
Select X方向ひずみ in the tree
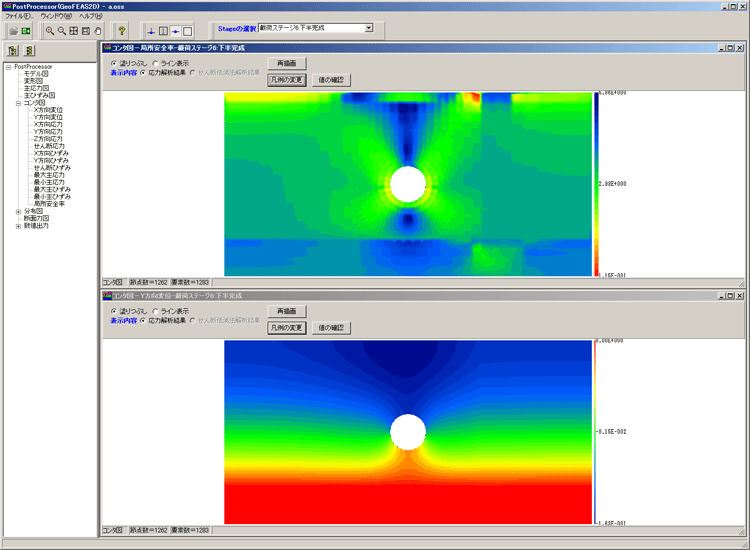(x=51, y=154)
